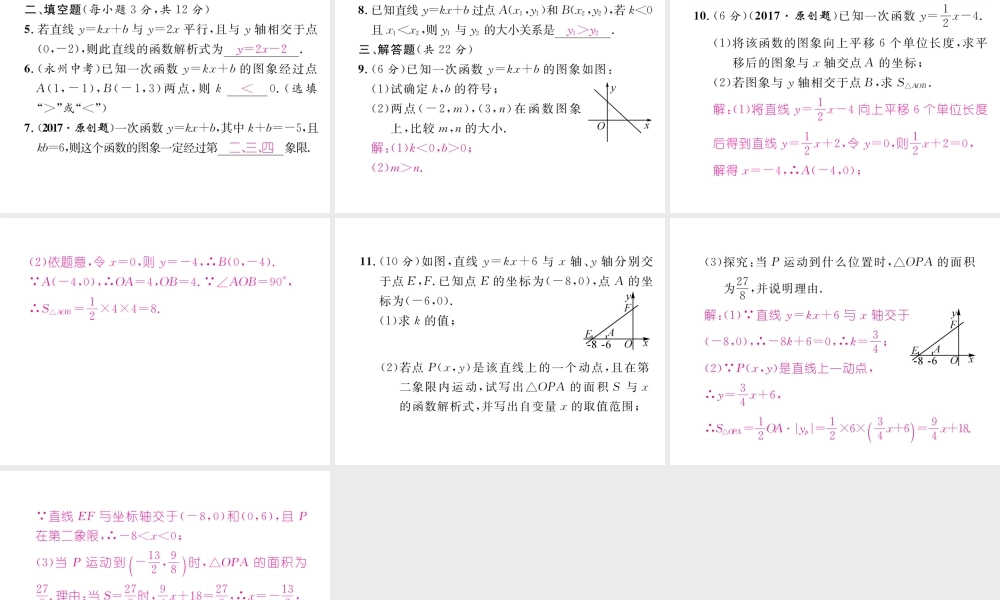
Task: Click the line 11.(10分)如图,直线y=kx+6
Action: (x=506, y=261)
